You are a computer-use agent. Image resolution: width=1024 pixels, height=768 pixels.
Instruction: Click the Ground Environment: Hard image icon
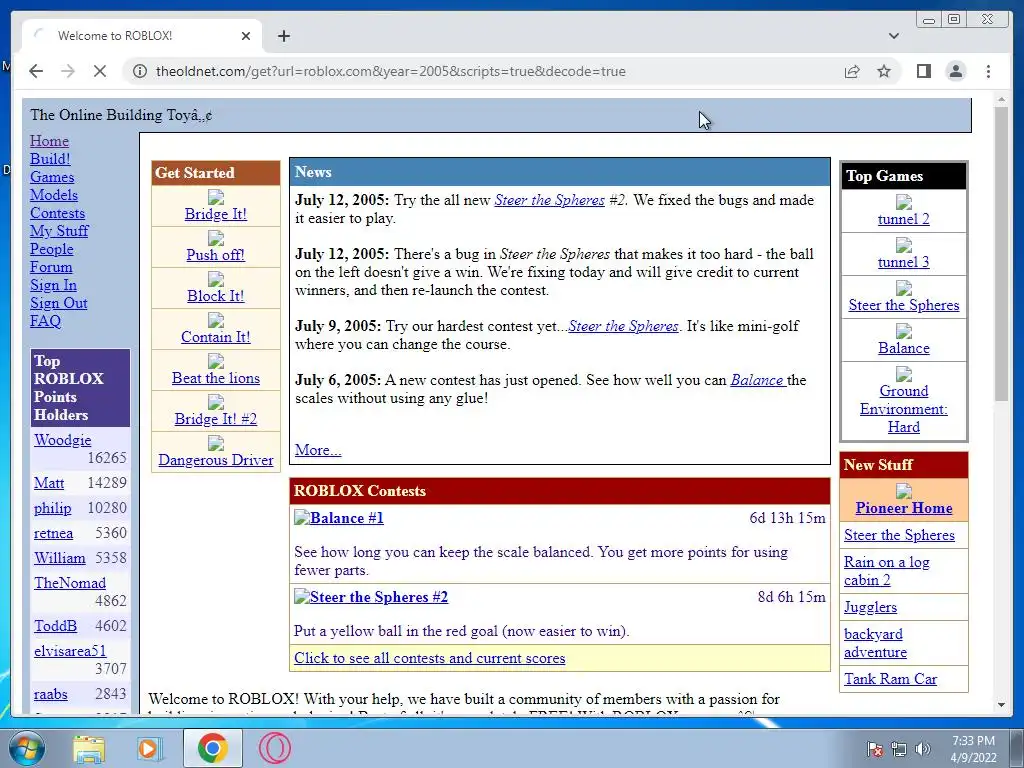904,374
